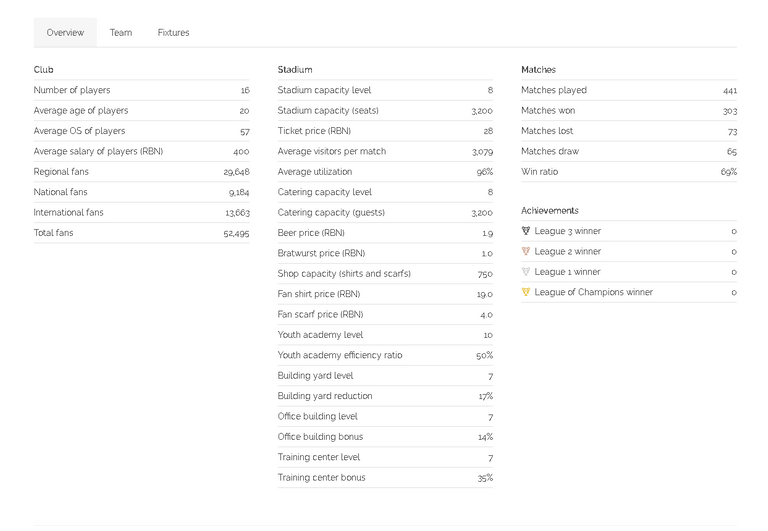Click the Office building bonus value 14%
The height and width of the screenshot is (531, 768).
tap(486, 437)
